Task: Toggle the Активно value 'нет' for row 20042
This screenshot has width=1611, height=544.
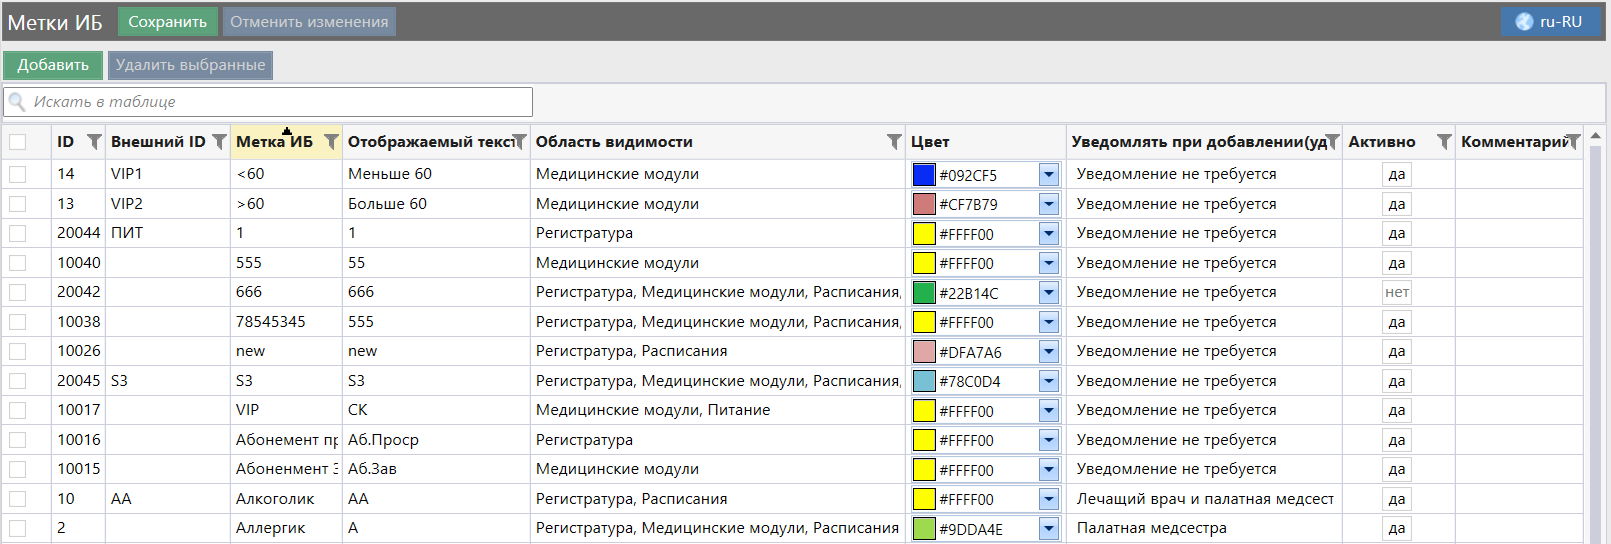Action: pos(1396,292)
